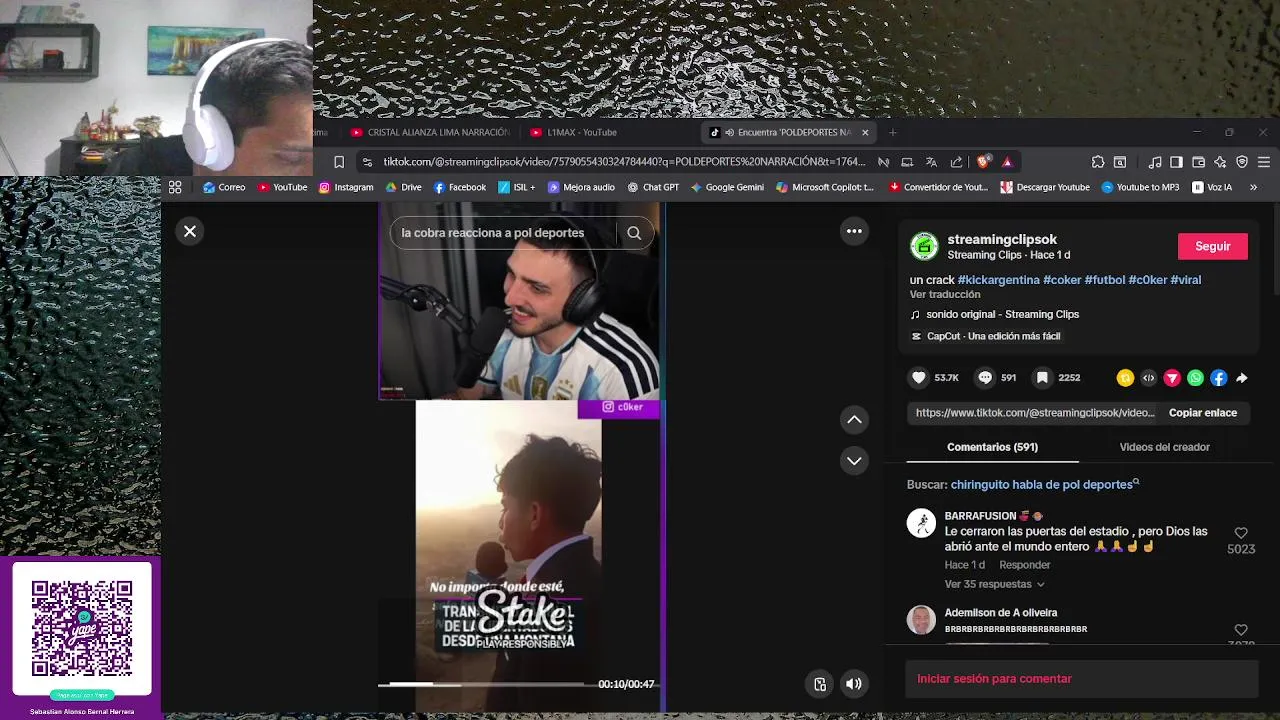Click the bookmark page icon left of URL
This screenshot has height=720, width=1280.
point(339,162)
